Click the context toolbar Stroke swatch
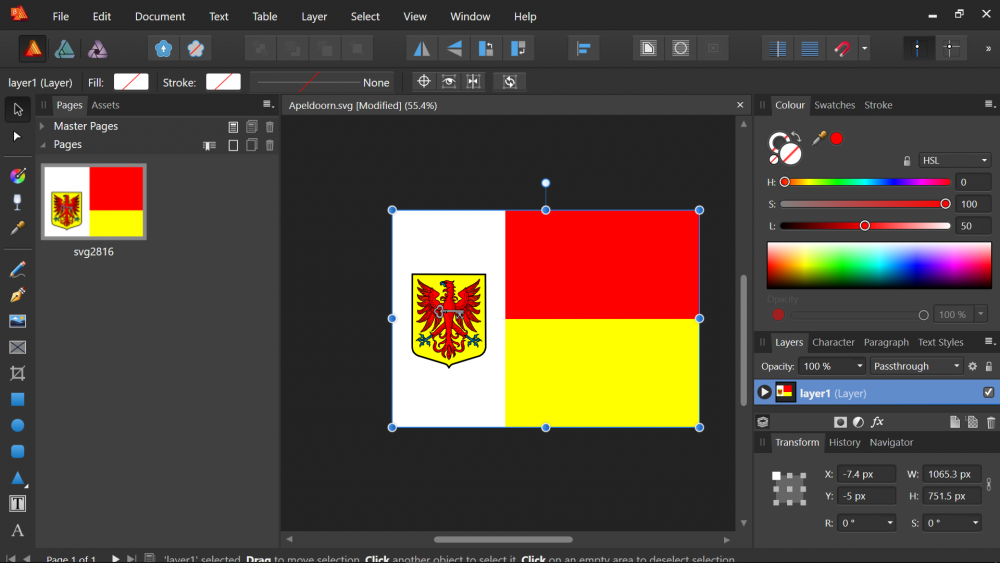 [x=223, y=82]
